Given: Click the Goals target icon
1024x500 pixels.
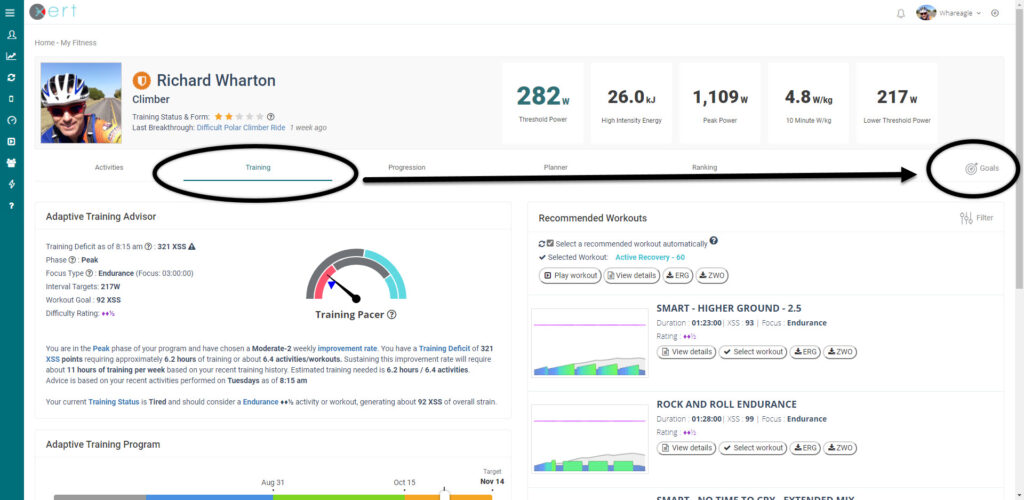Looking at the screenshot, I should [970, 168].
